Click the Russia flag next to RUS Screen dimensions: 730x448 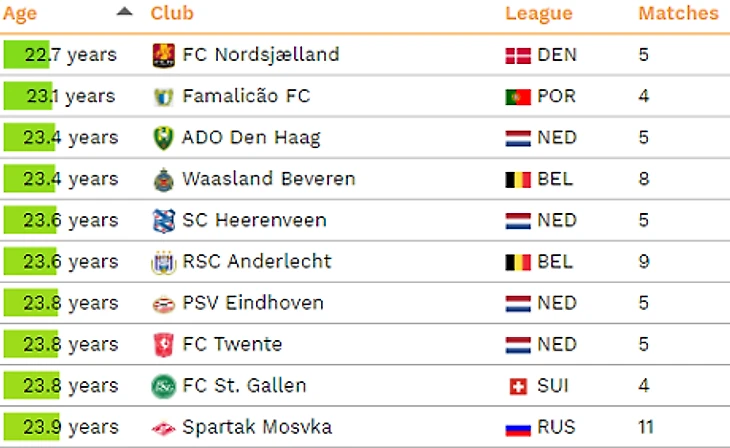pyautogui.click(x=518, y=428)
